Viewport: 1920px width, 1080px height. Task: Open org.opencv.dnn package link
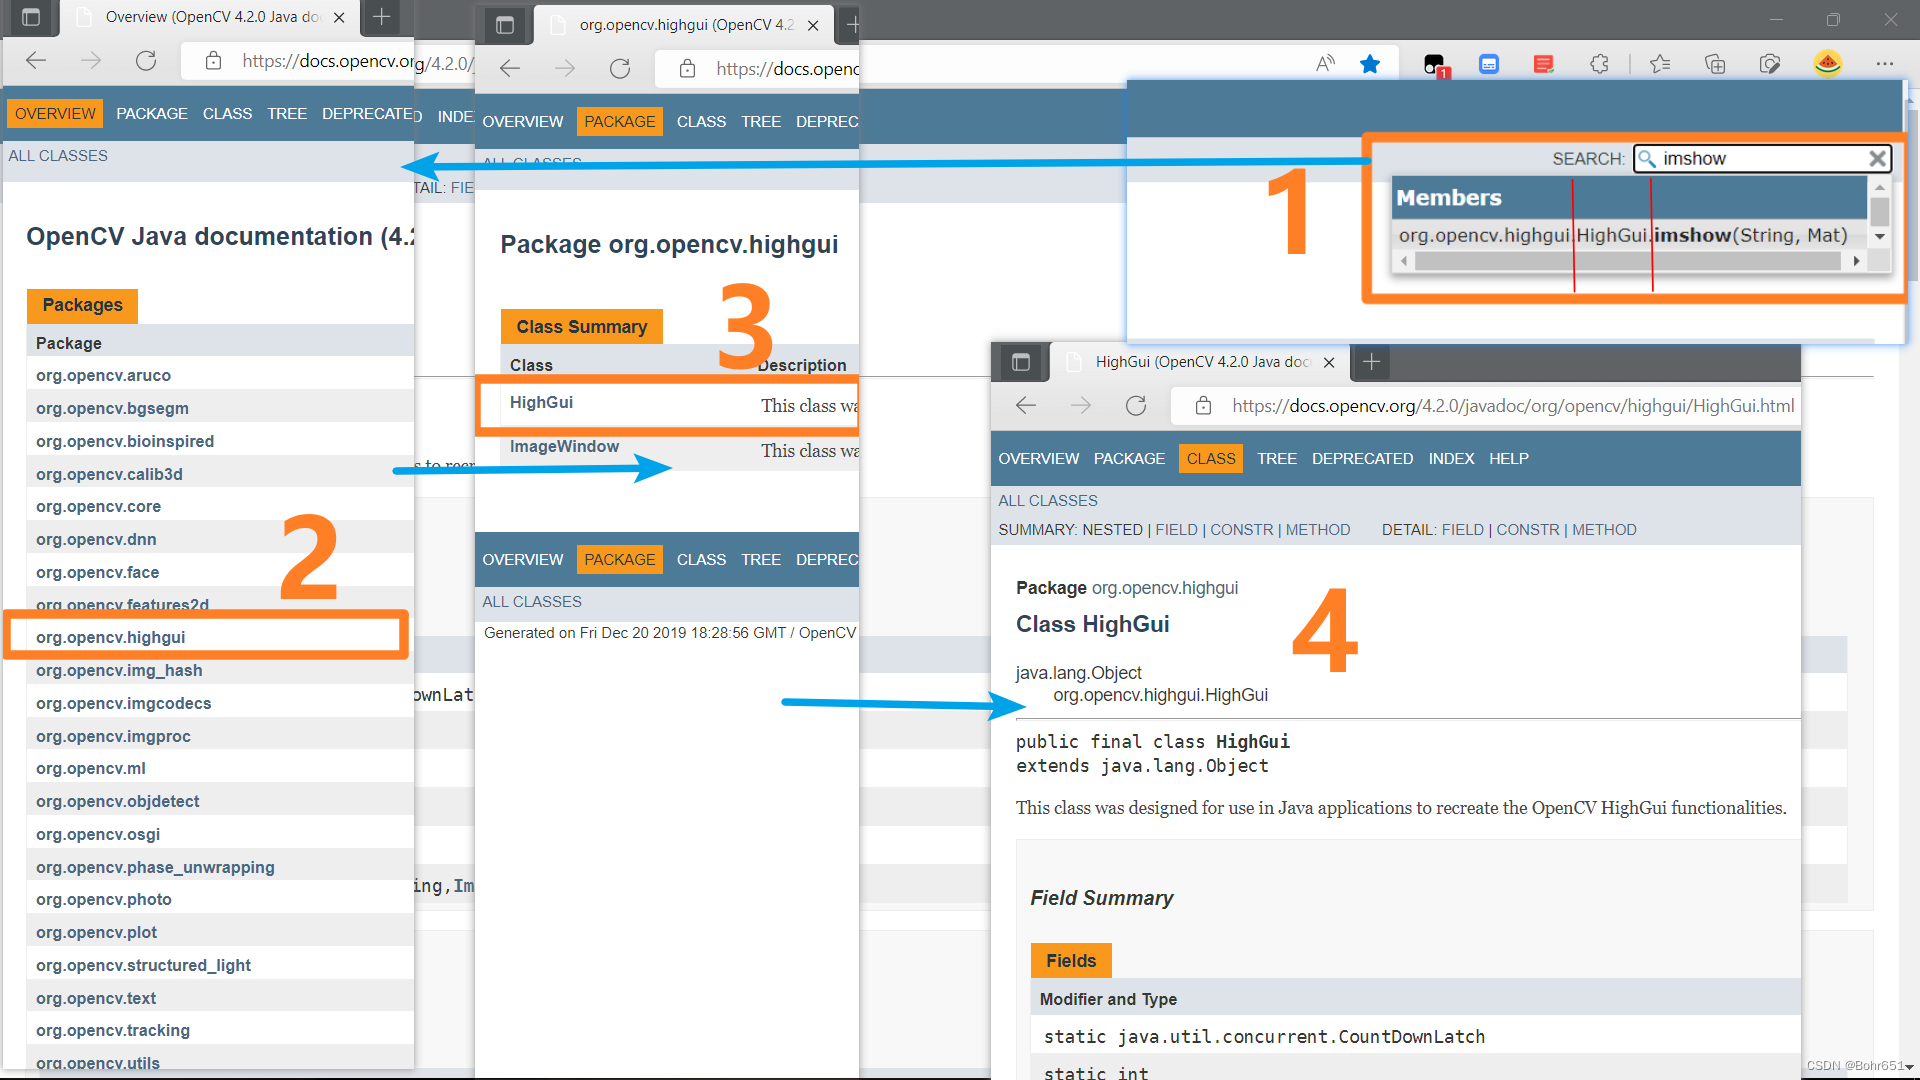tap(96, 539)
